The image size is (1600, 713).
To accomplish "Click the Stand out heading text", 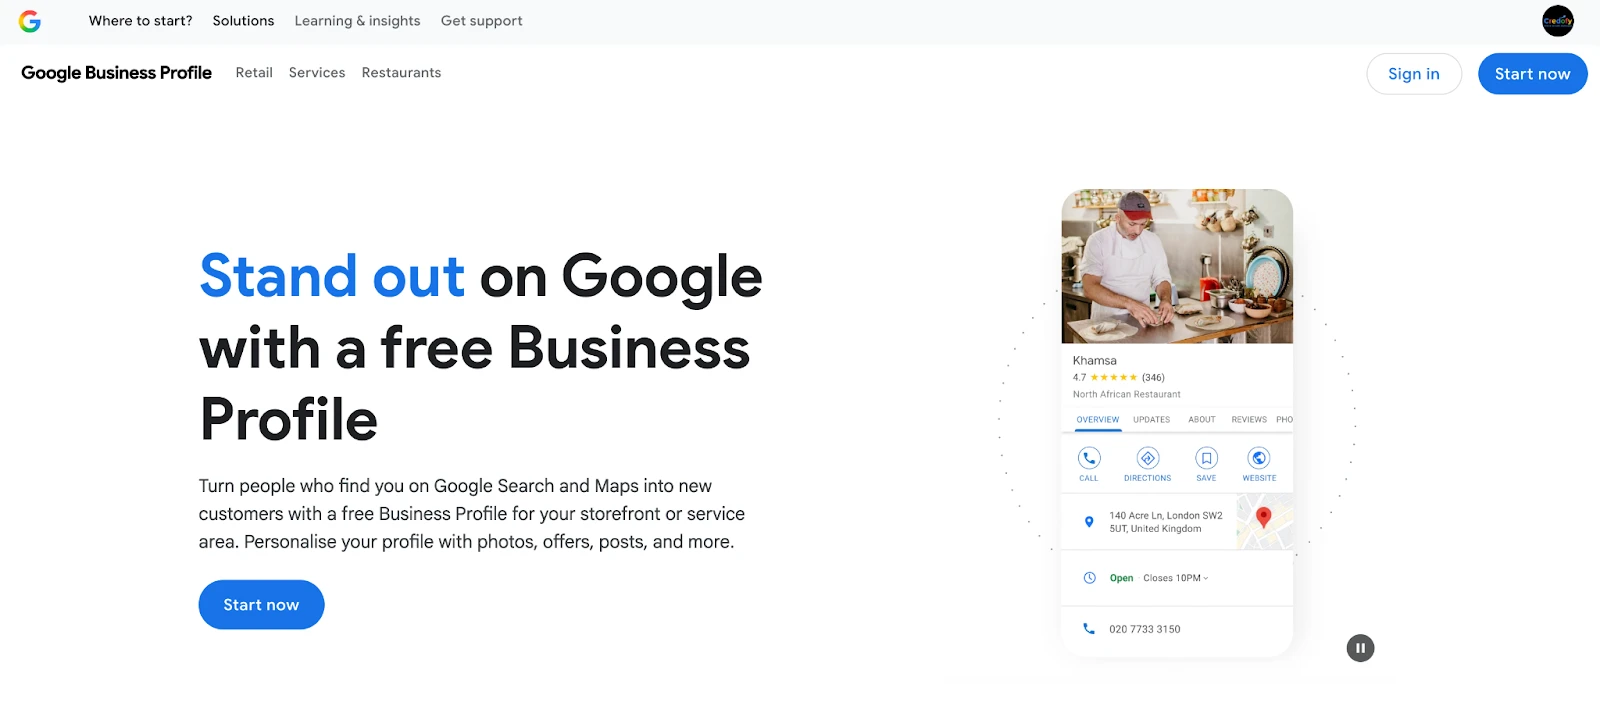I will point(332,276).
